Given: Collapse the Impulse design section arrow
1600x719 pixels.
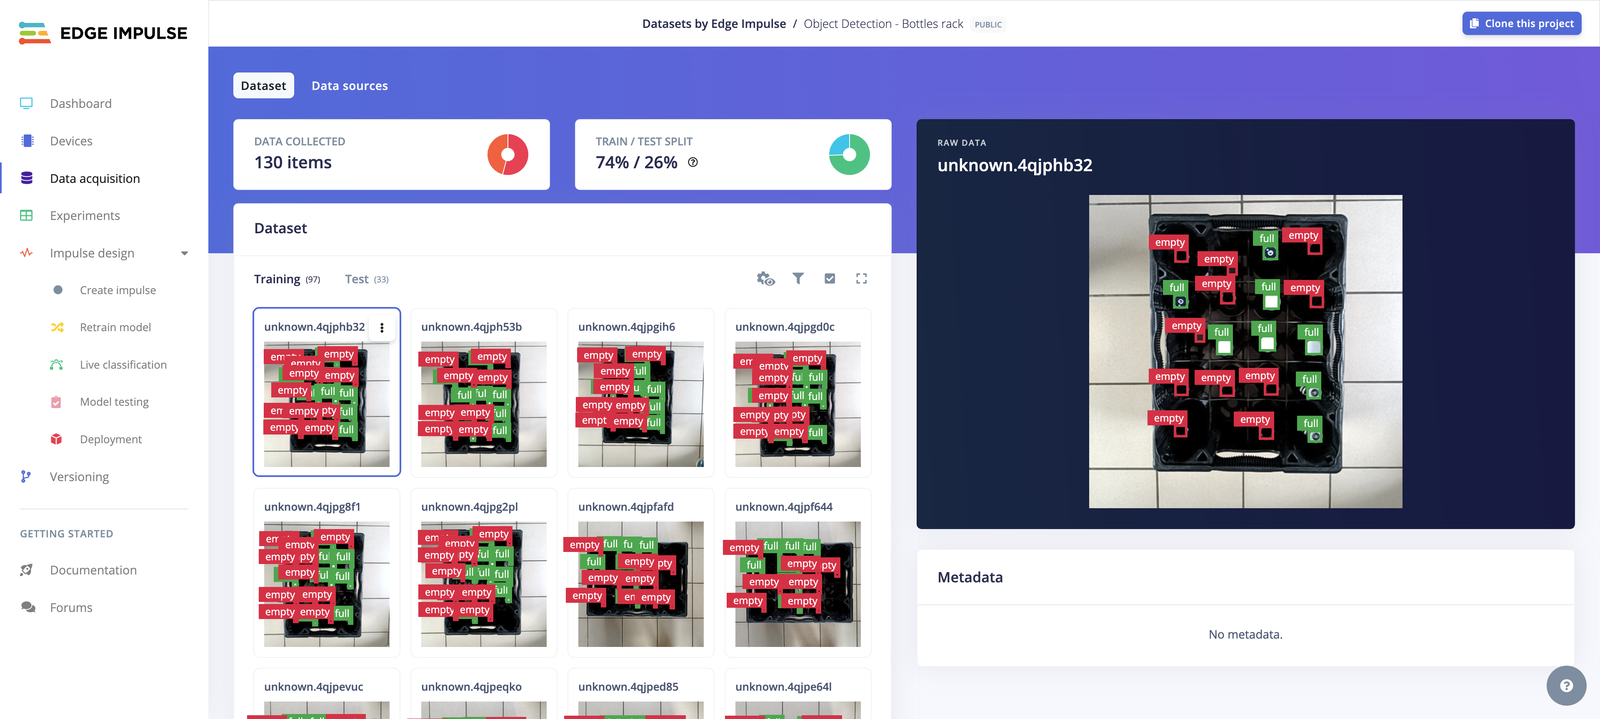Looking at the screenshot, I should point(184,253).
